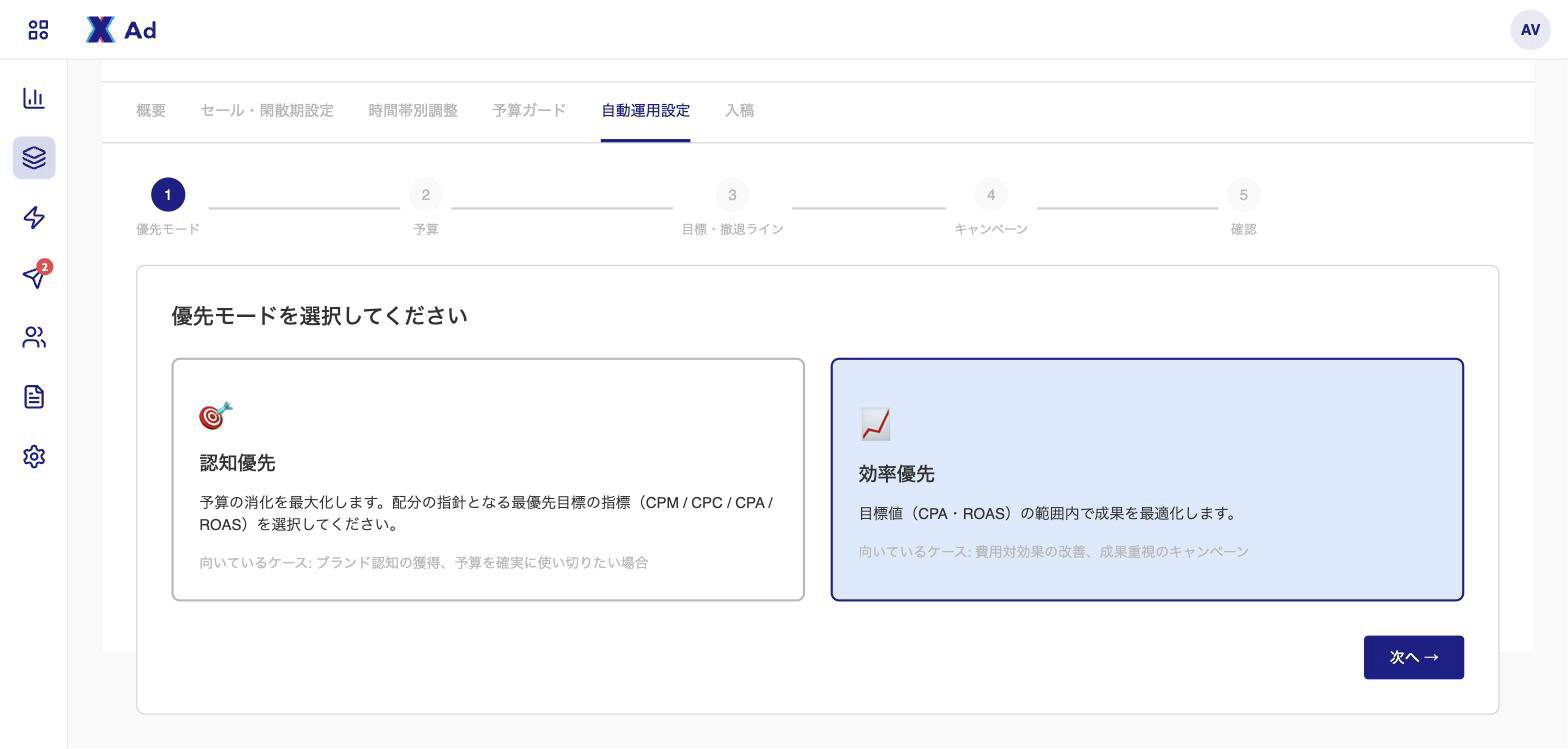Switch to the 予算ガード tab
The height and width of the screenshot is (749, 1568).
(529, 111)
